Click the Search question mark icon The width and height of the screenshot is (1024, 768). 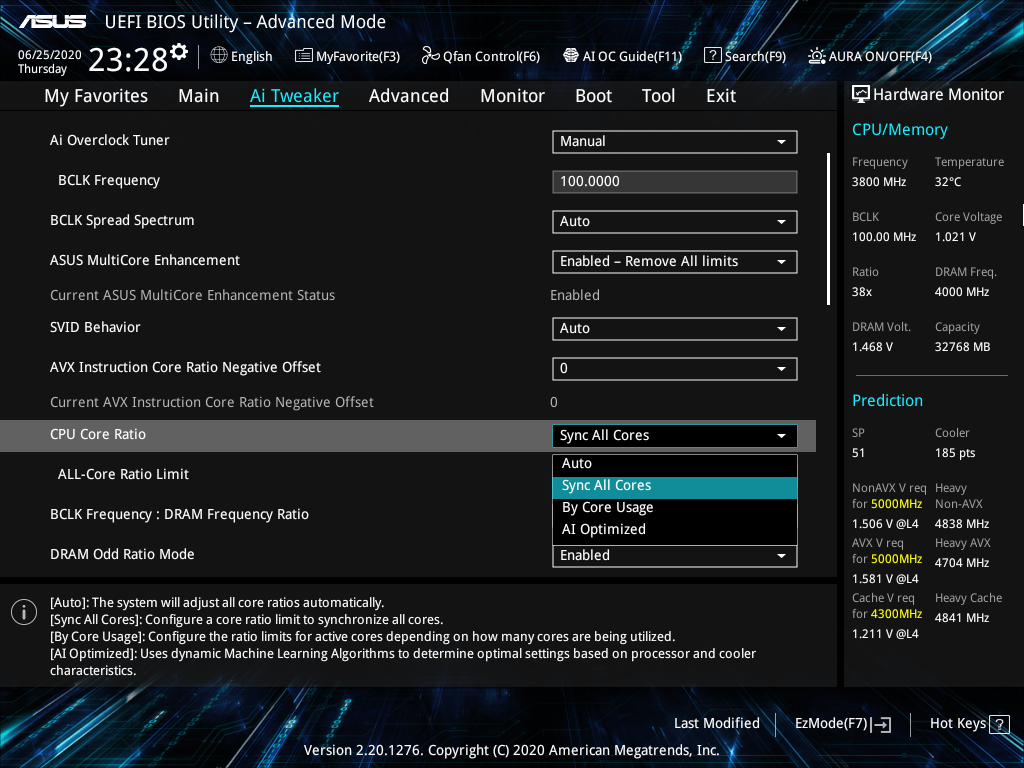(712, 56)
